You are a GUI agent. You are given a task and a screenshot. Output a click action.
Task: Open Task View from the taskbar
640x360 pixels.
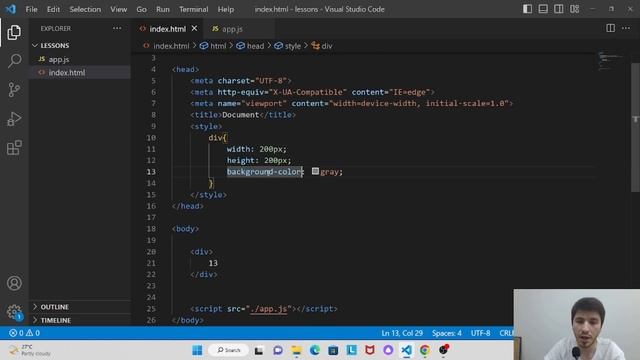[259, 350]
